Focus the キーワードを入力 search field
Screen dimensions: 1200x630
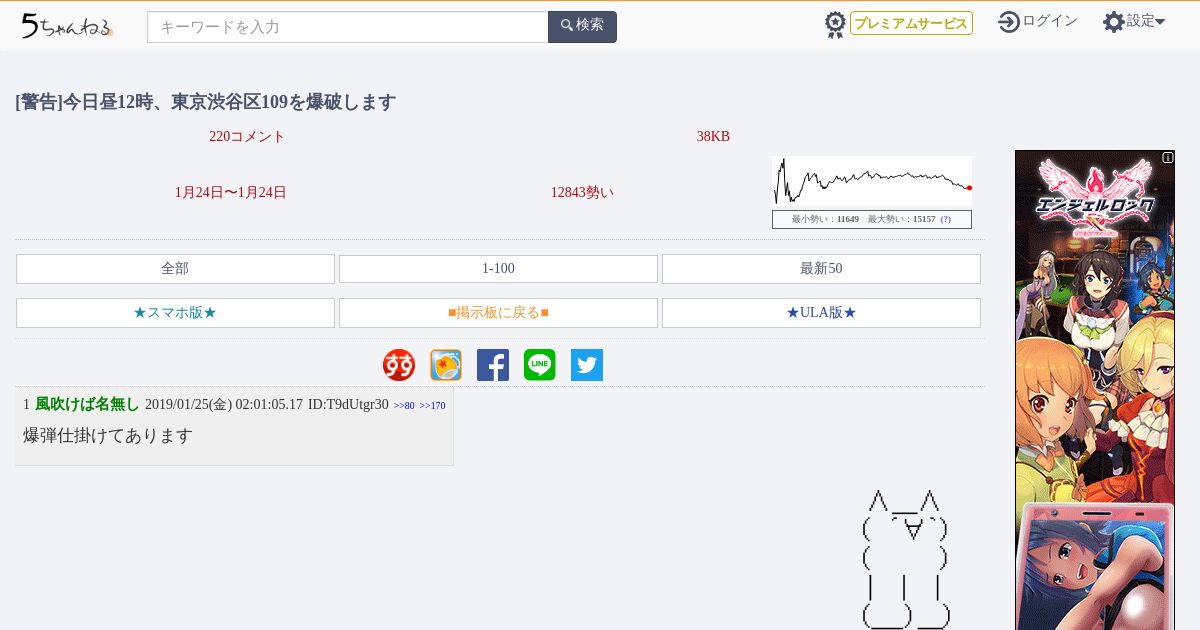[348, 27]
